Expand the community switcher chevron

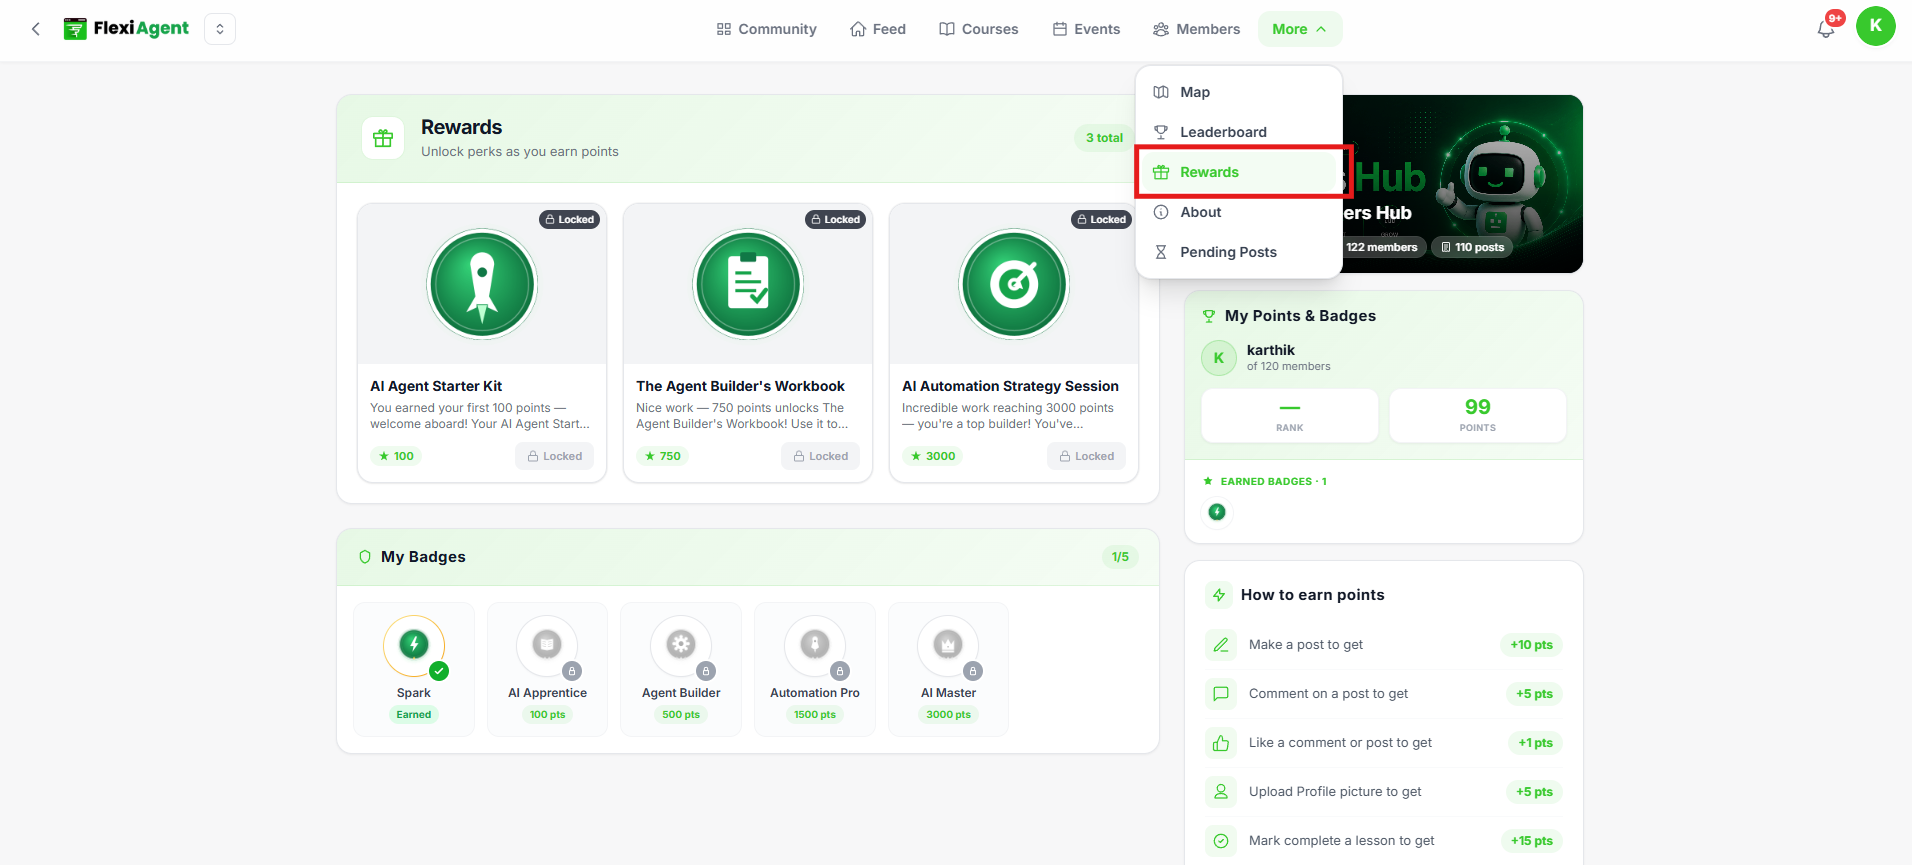pyautogui.click(x=220, y=29)
